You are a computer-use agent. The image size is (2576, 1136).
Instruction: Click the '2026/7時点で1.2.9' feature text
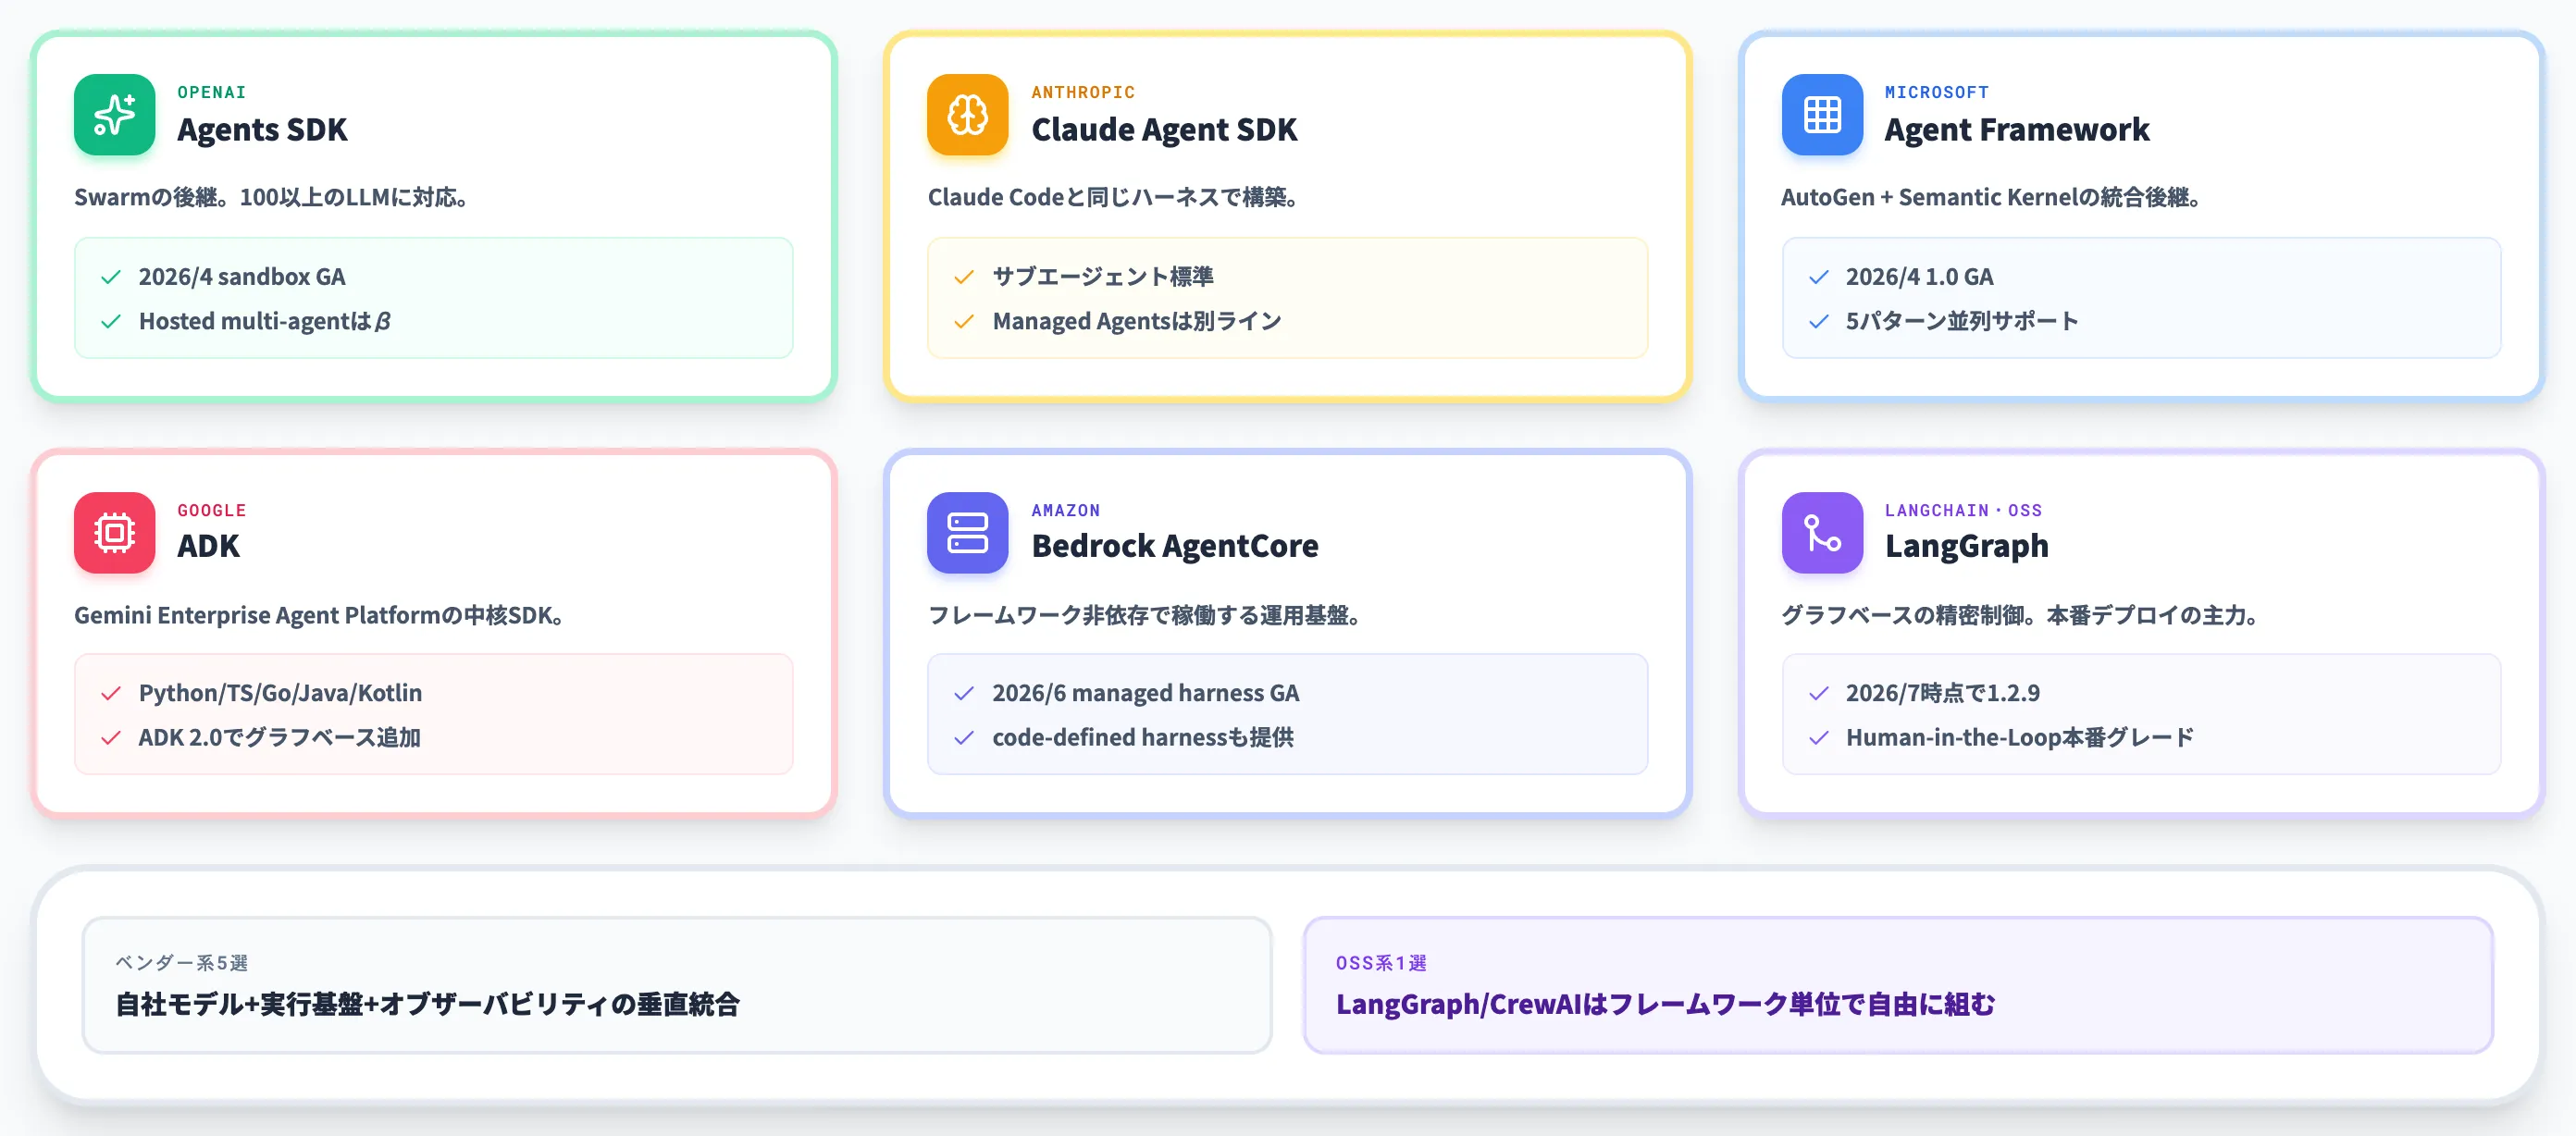1943,693
